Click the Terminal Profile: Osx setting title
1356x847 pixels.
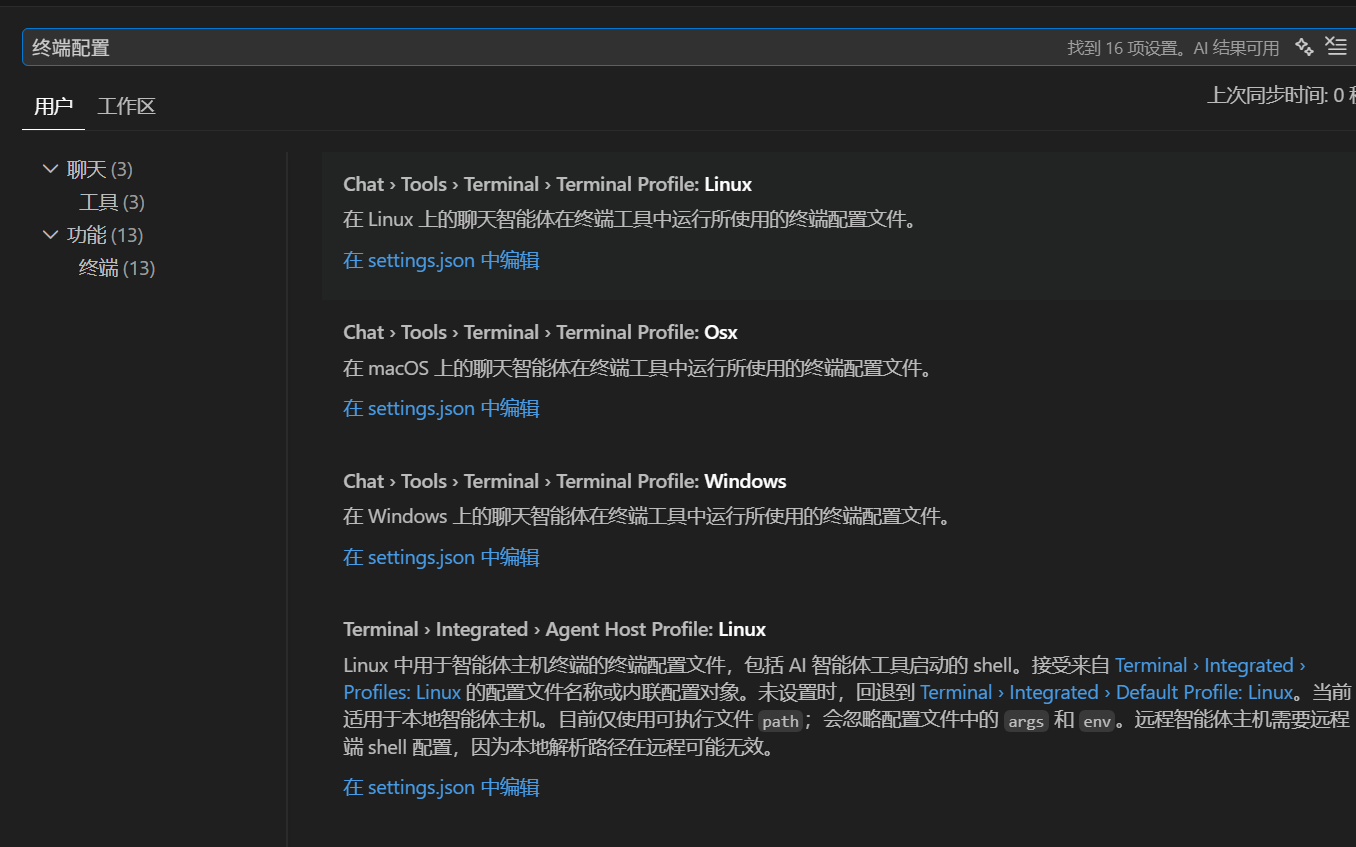pyautogui.click(x=540, y=332)
